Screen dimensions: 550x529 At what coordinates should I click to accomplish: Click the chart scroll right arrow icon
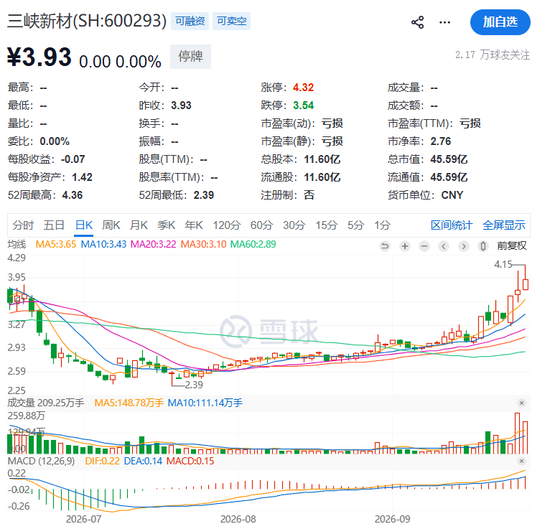[463, 246]
